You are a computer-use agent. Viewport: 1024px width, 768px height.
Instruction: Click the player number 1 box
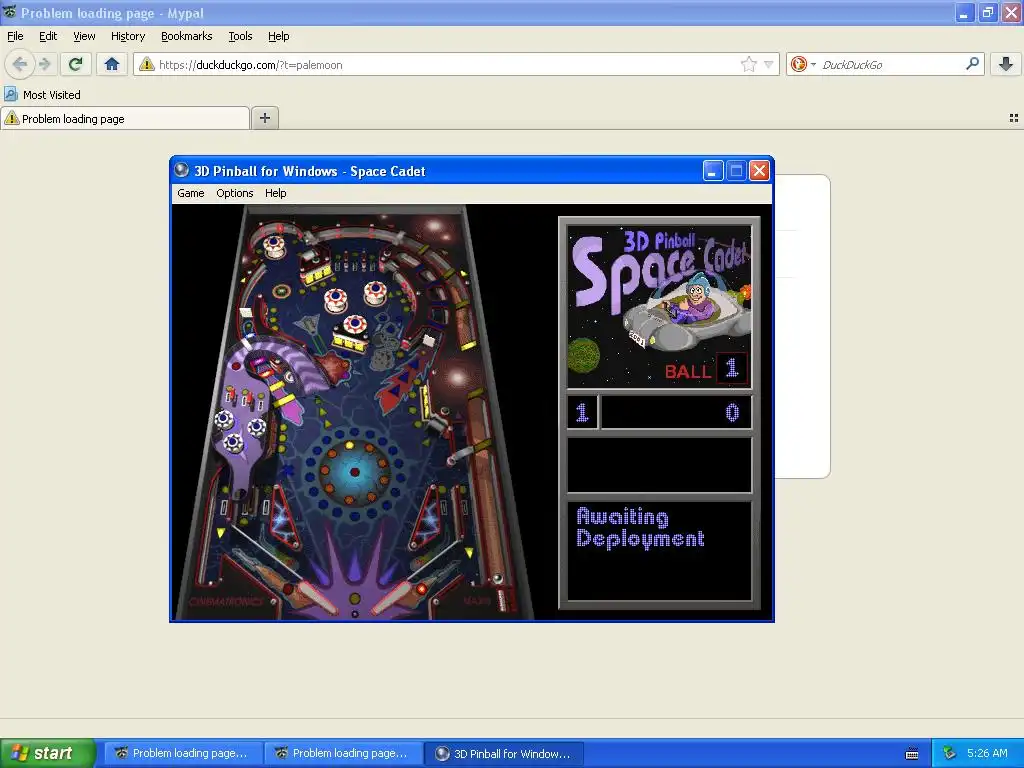(x=582, y=413)
